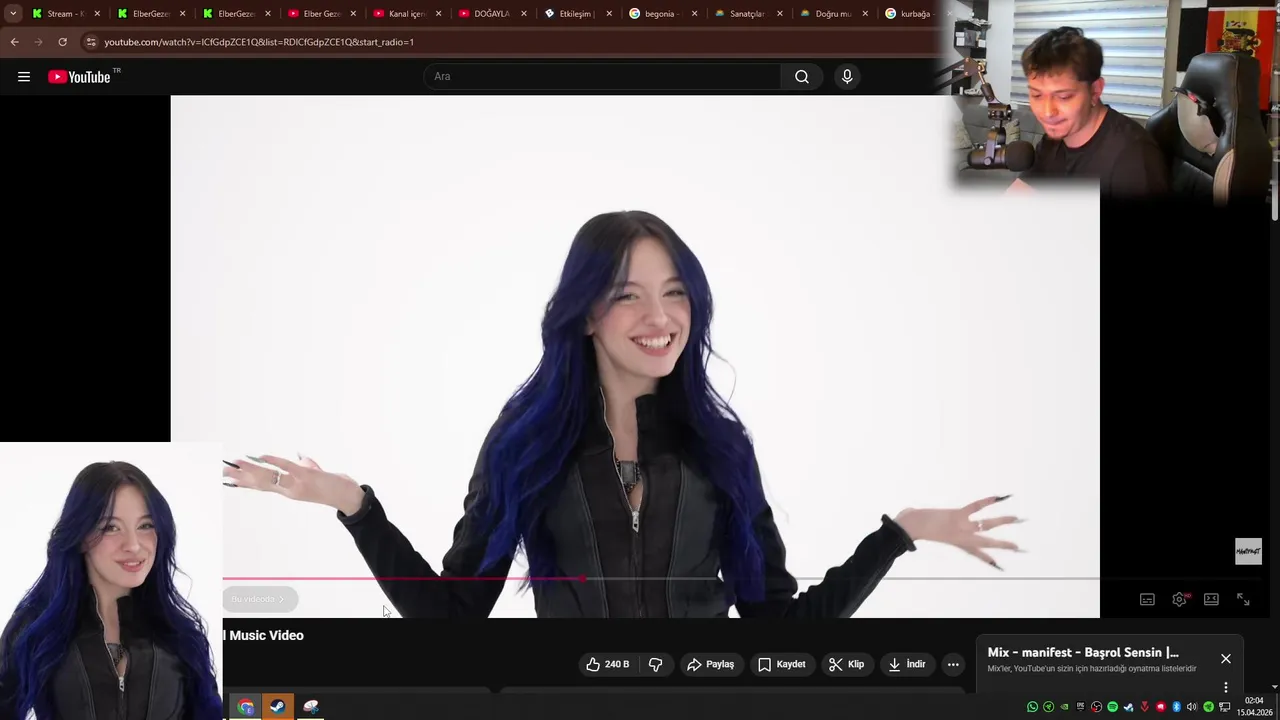This screenshot has height=720, width=1280.
Task: Click the search magnifier button
Action: (802, 77)
